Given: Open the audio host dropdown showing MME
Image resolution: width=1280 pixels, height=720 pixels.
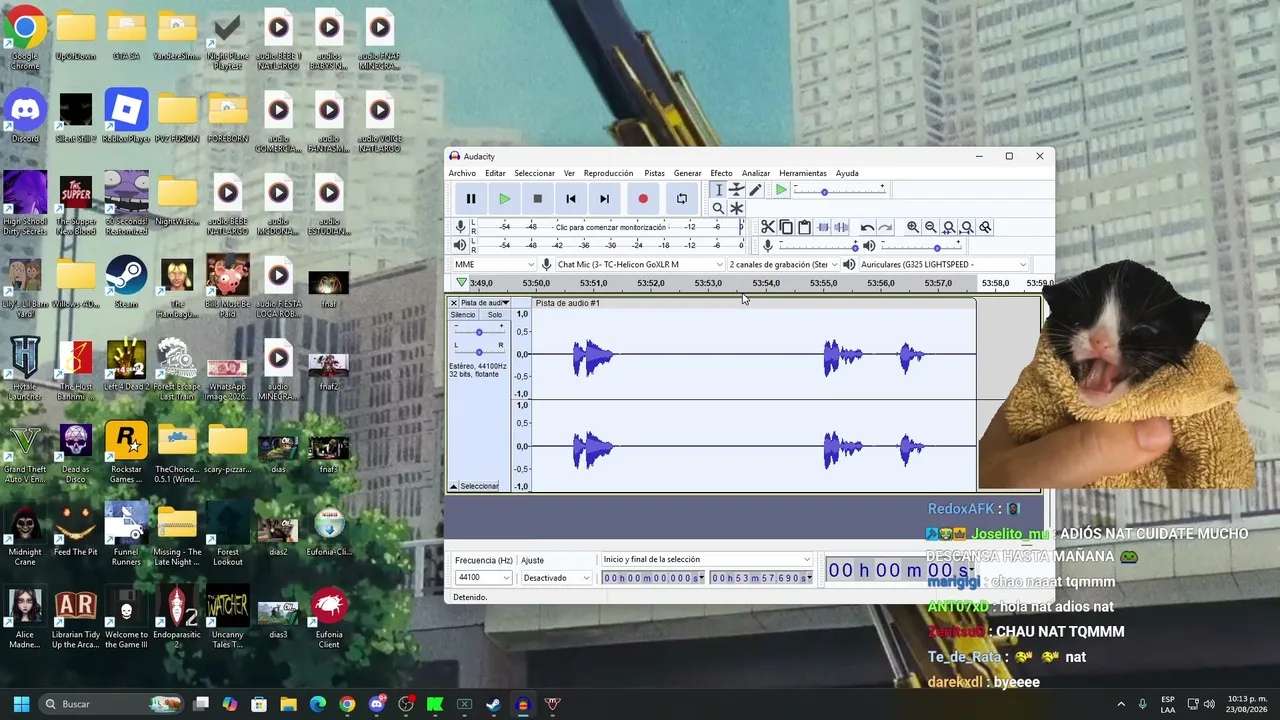Looking at the screenshot, I should pos(495,264).
